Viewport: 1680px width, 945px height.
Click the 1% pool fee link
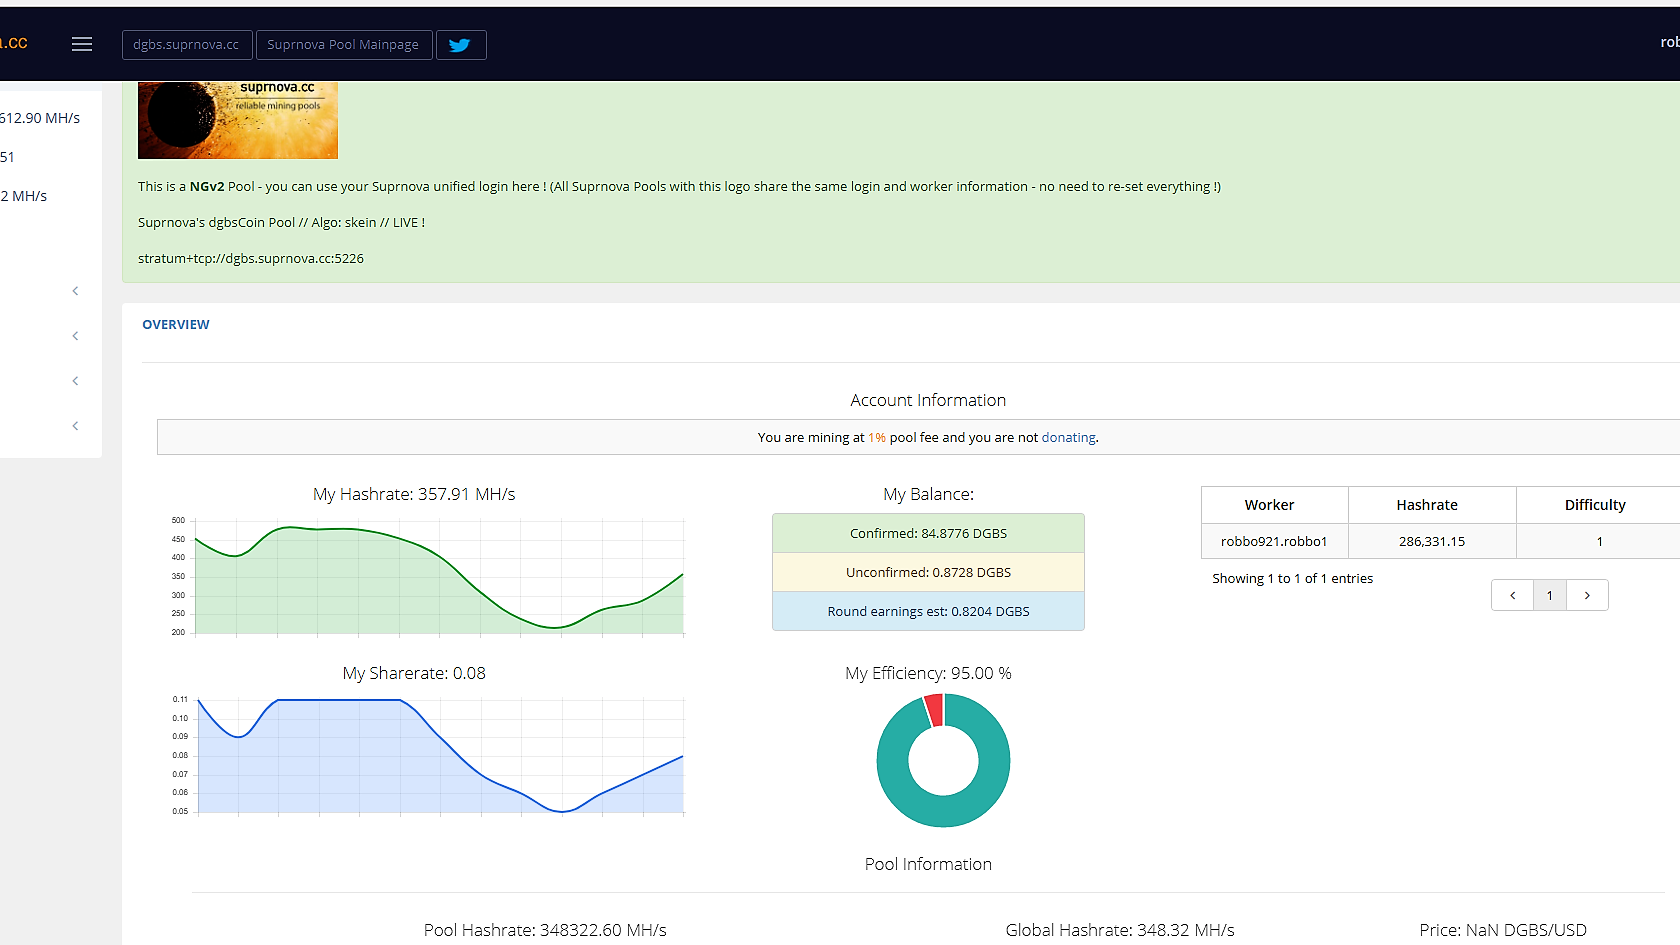(x=877, y=437)
